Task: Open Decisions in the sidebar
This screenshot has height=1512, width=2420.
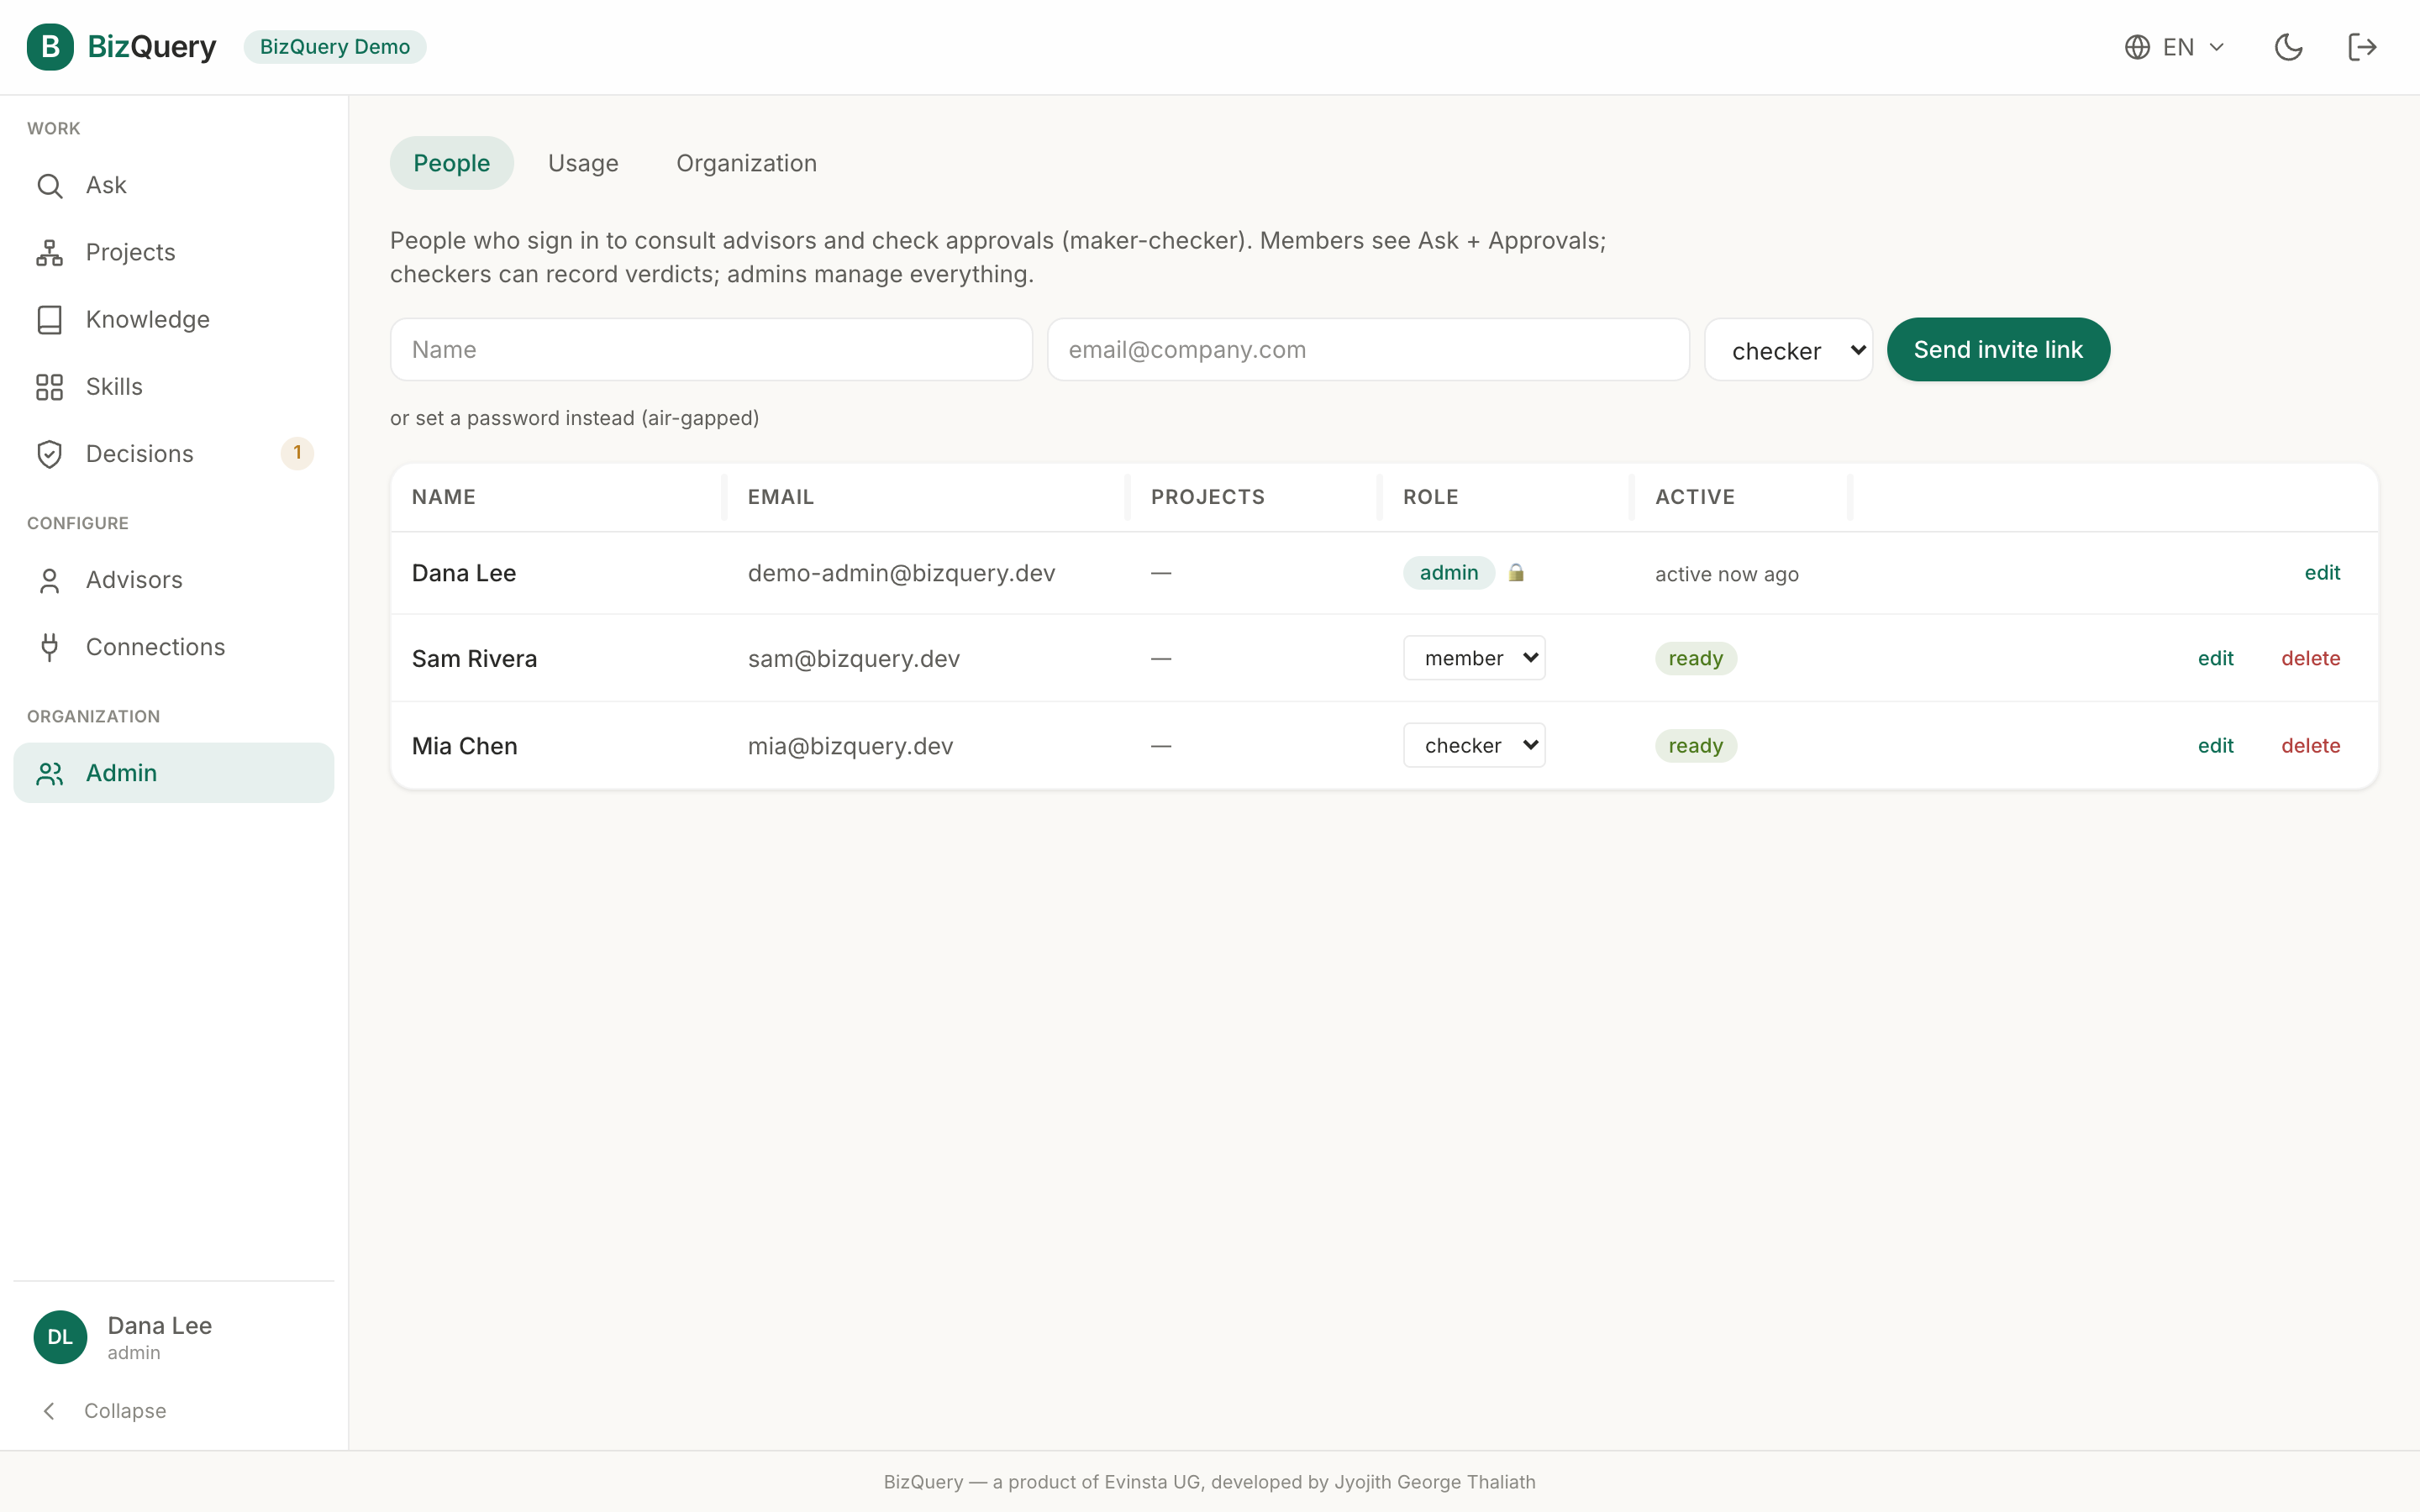Action: (173, 454)
